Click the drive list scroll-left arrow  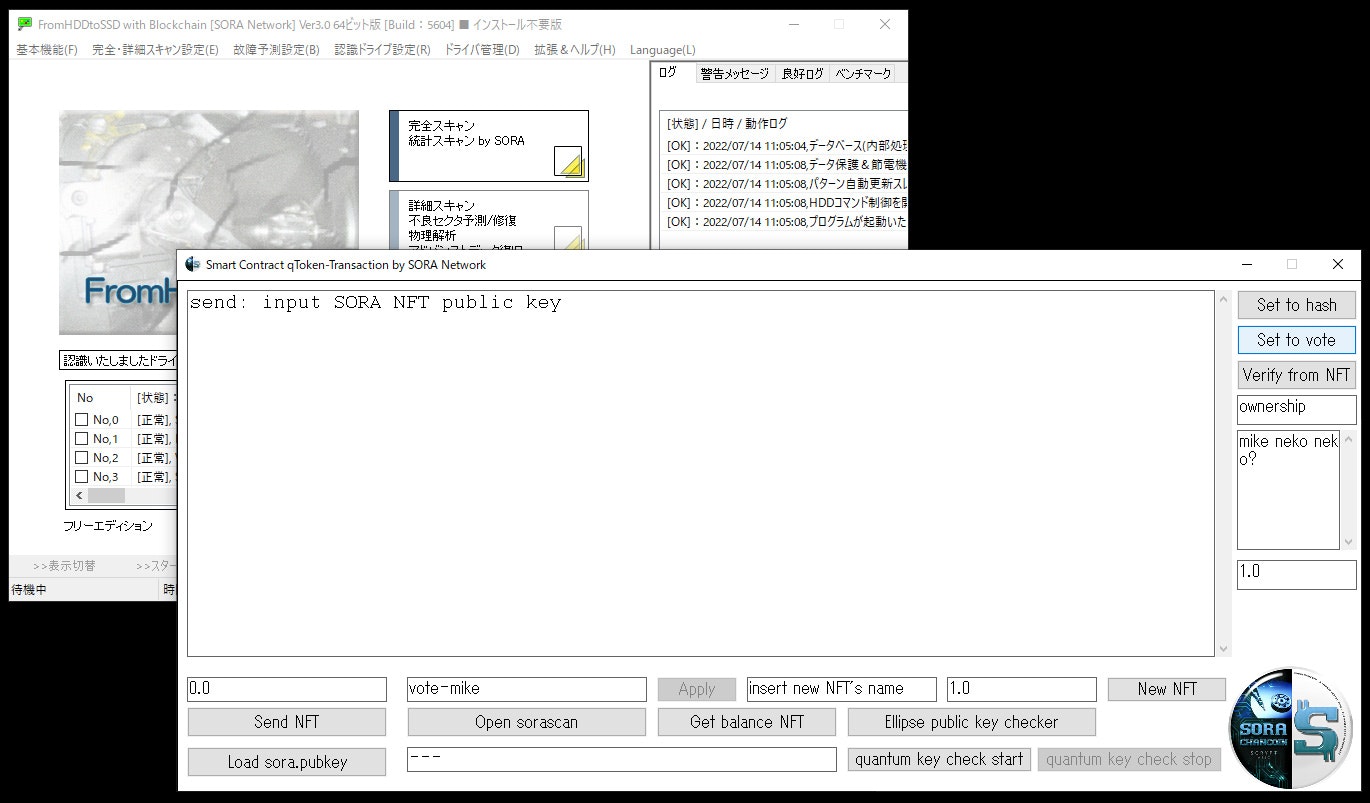pos(79,495)
